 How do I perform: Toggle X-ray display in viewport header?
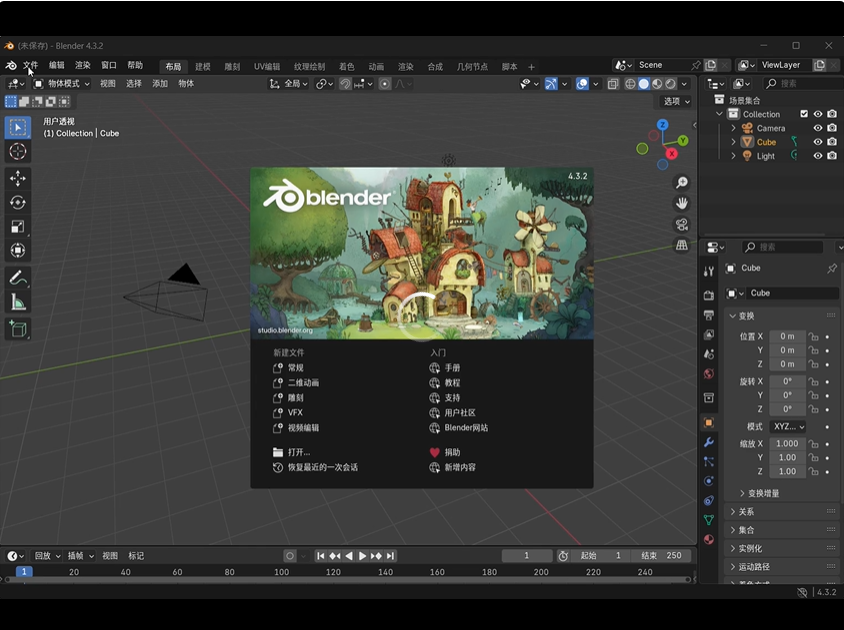coord(613,84)
